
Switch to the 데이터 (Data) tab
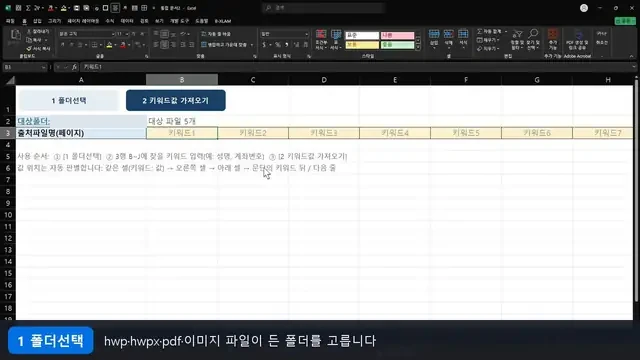coord(127,21)
